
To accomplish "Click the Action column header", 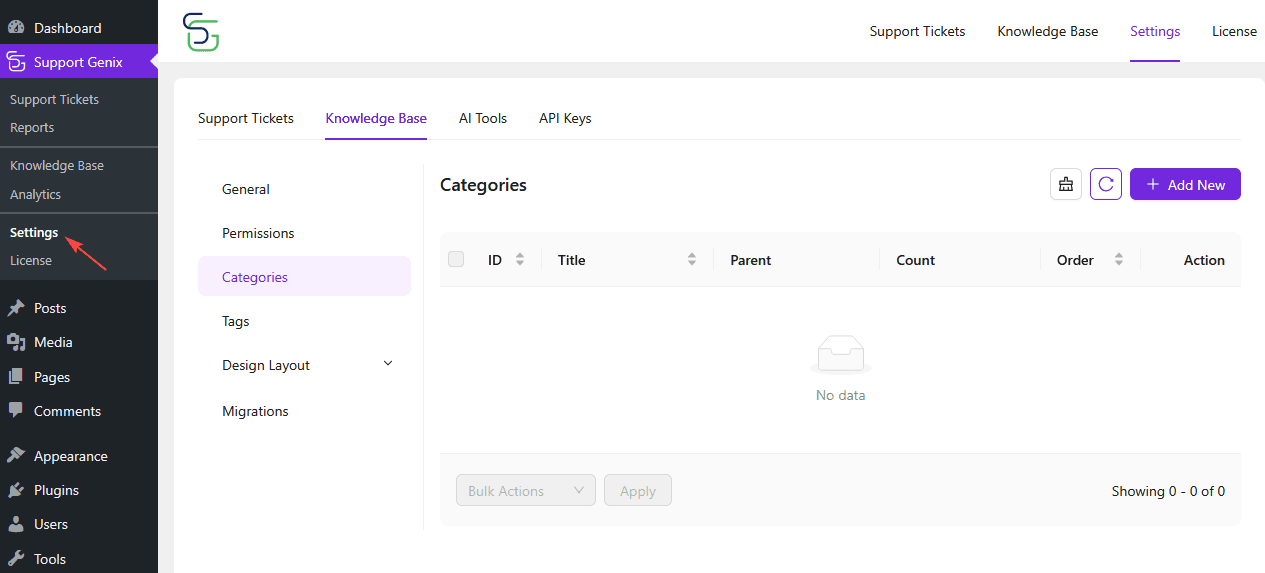I will (x=1204, y=260).
